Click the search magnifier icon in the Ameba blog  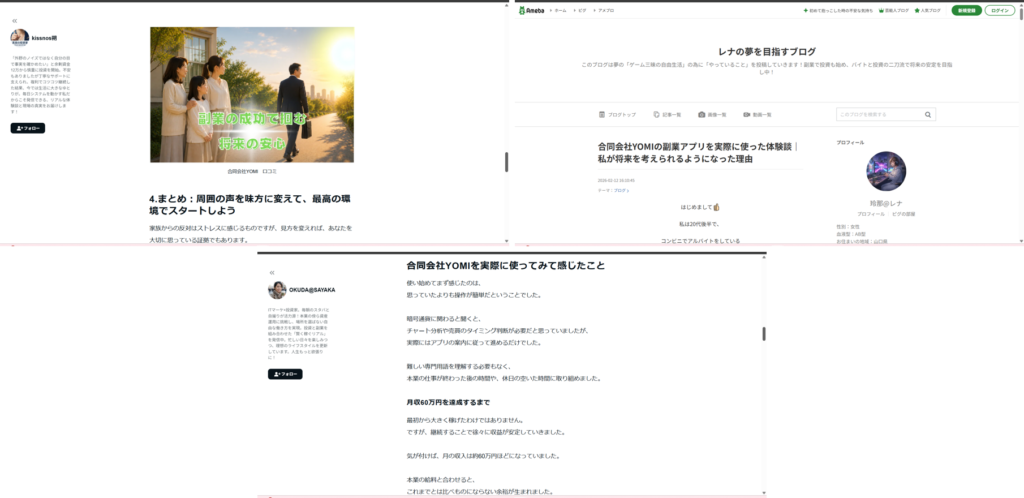(927, 115)
